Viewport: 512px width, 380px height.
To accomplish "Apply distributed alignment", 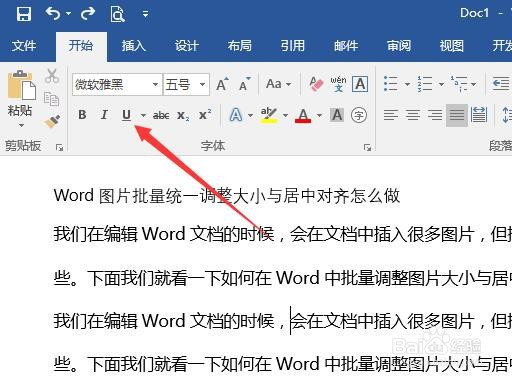I will pos(479,114).
